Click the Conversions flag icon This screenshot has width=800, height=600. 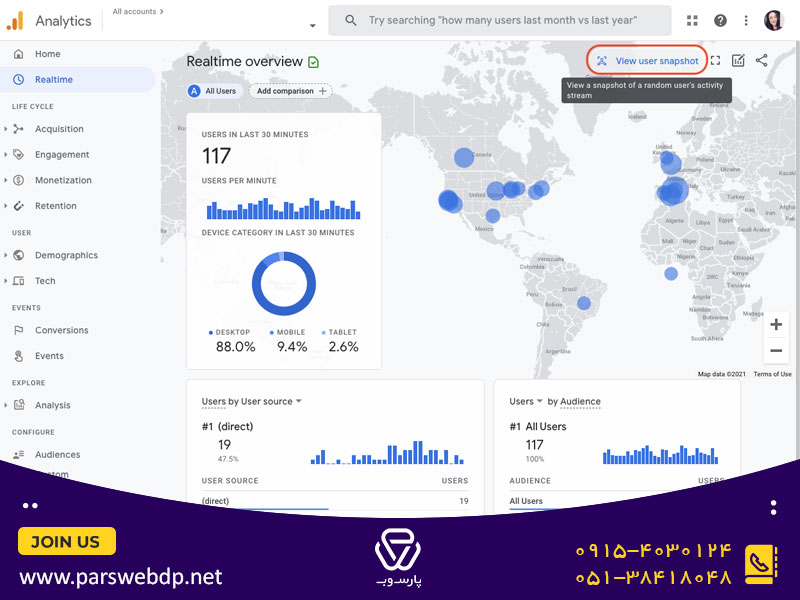(19, 330)
